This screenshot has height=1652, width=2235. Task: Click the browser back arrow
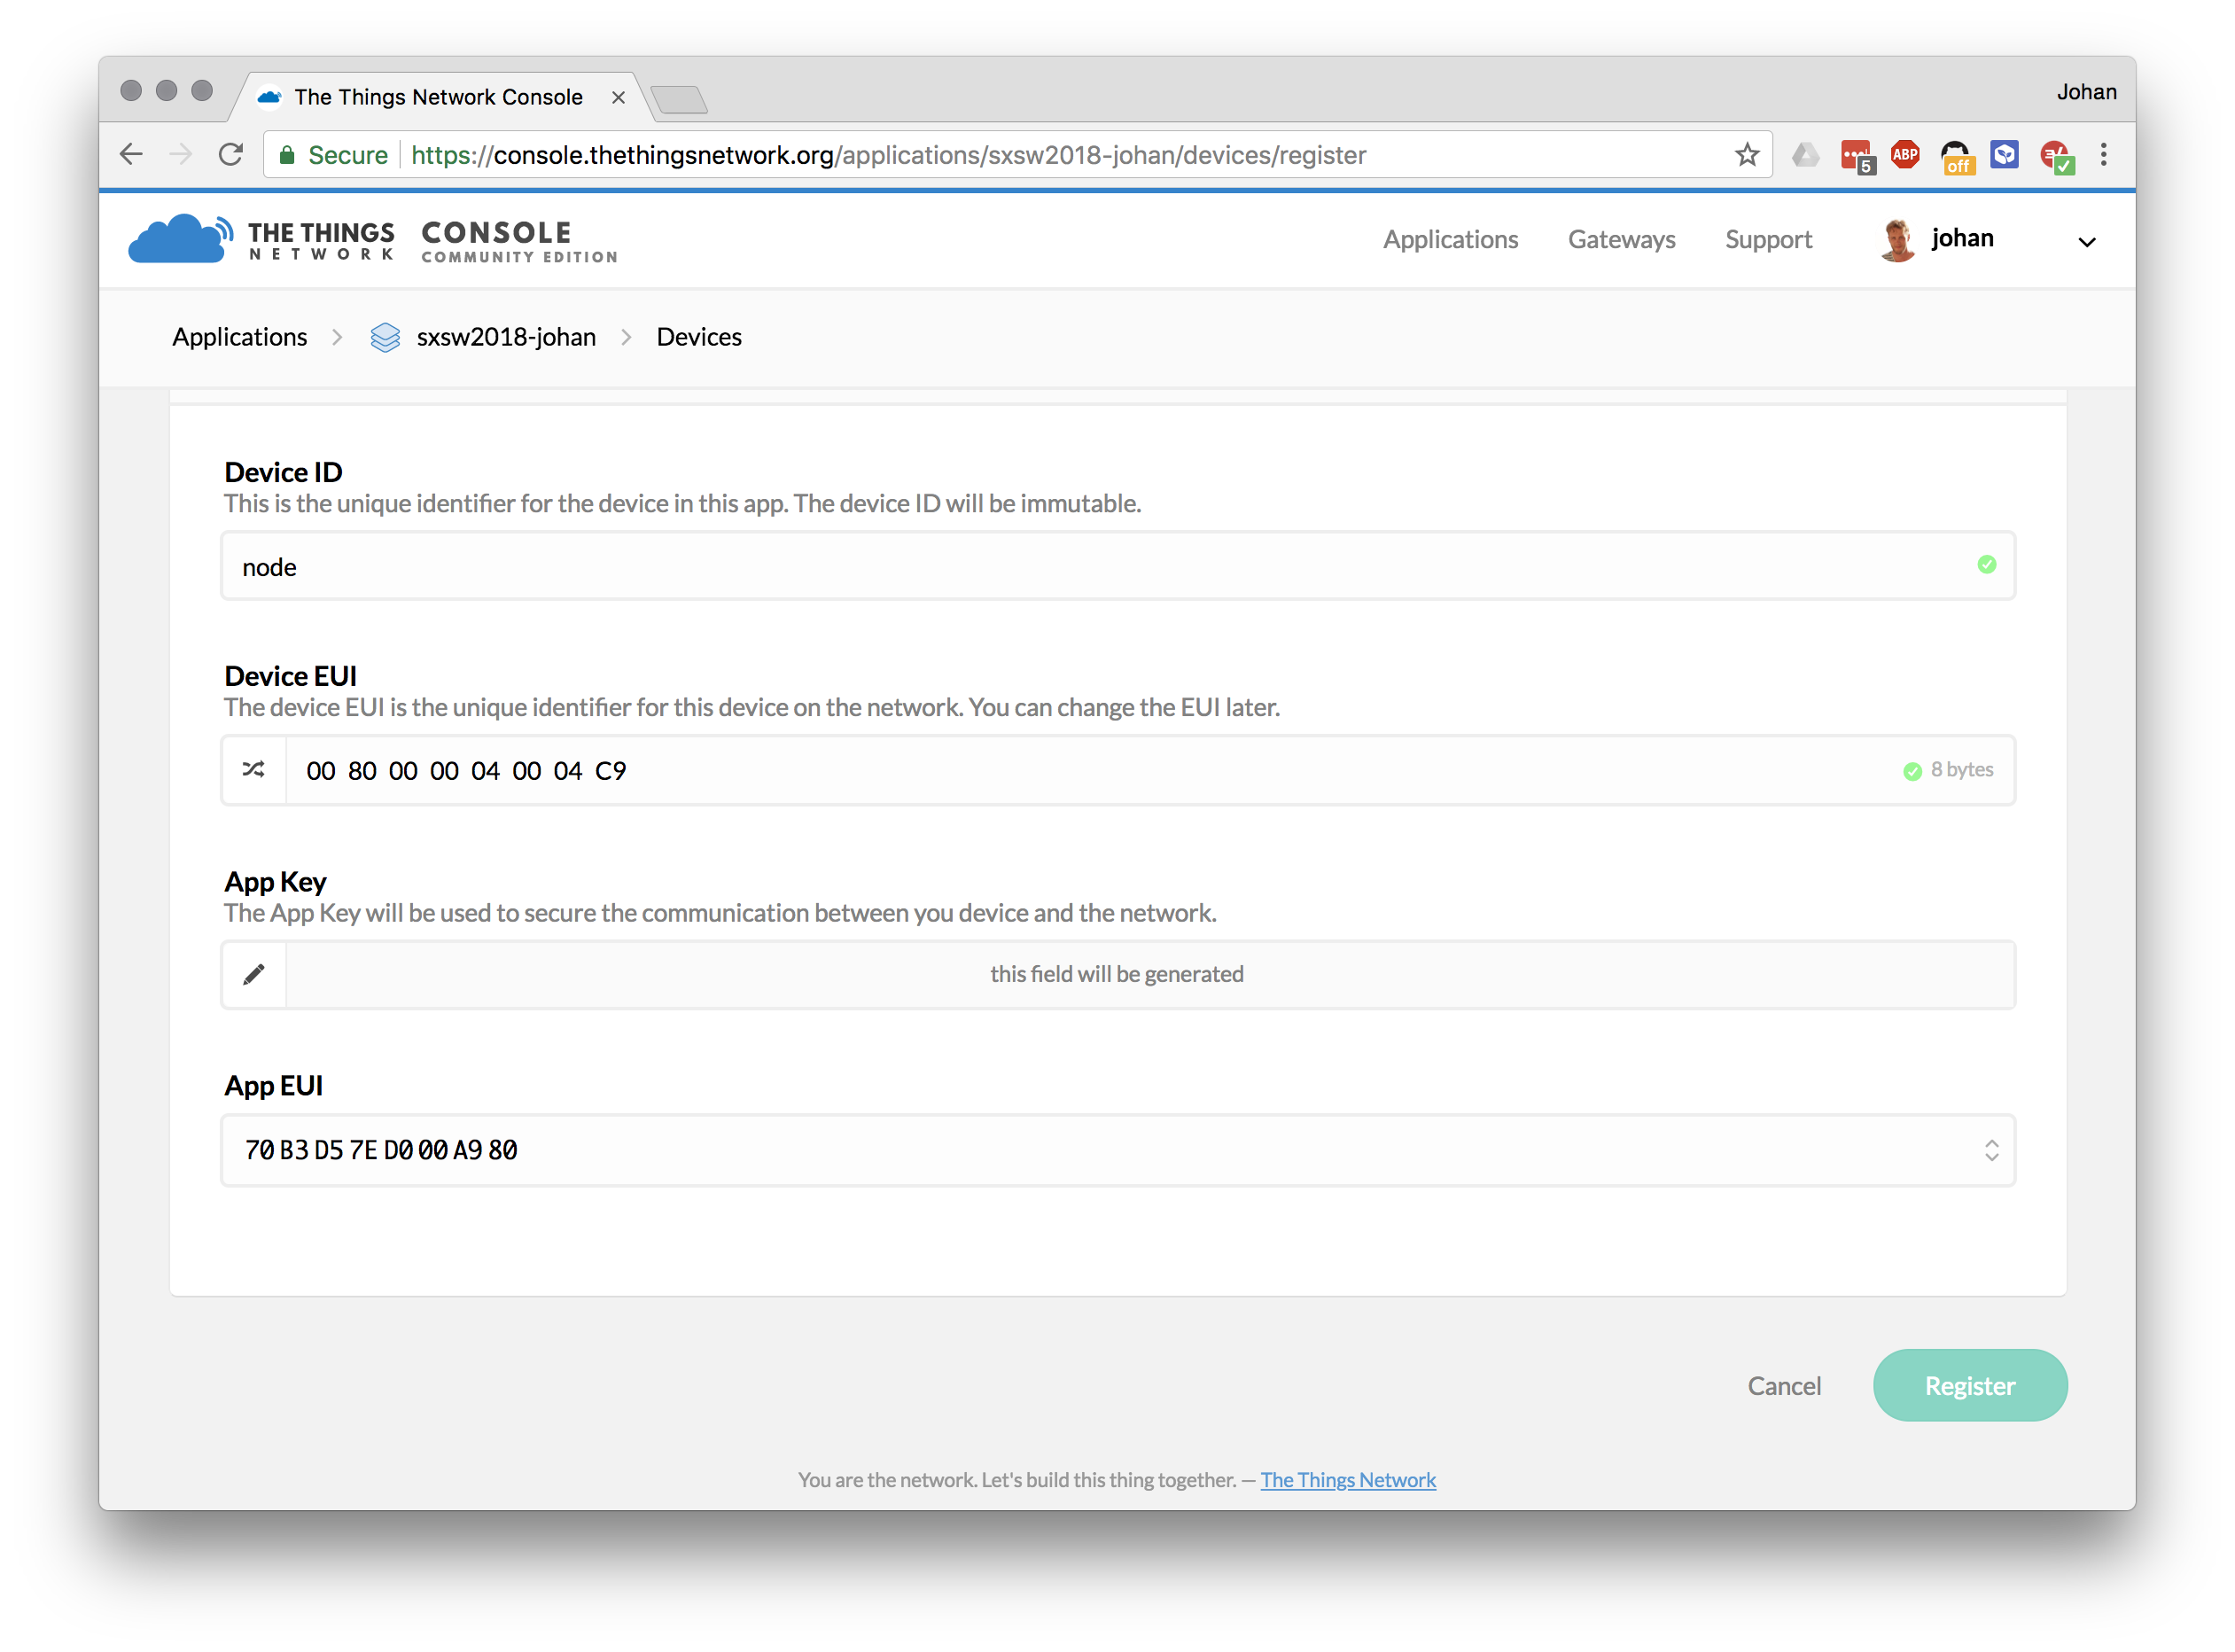coord(132,155)
